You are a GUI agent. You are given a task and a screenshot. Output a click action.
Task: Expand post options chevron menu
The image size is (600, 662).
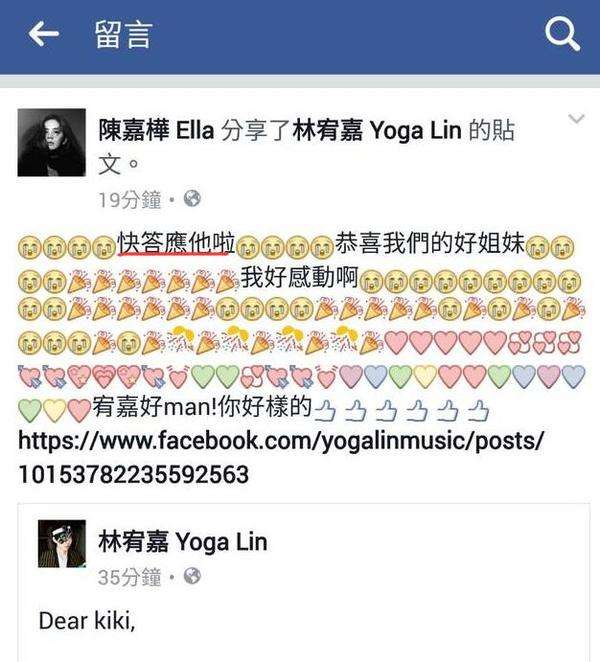pos(576,119)
